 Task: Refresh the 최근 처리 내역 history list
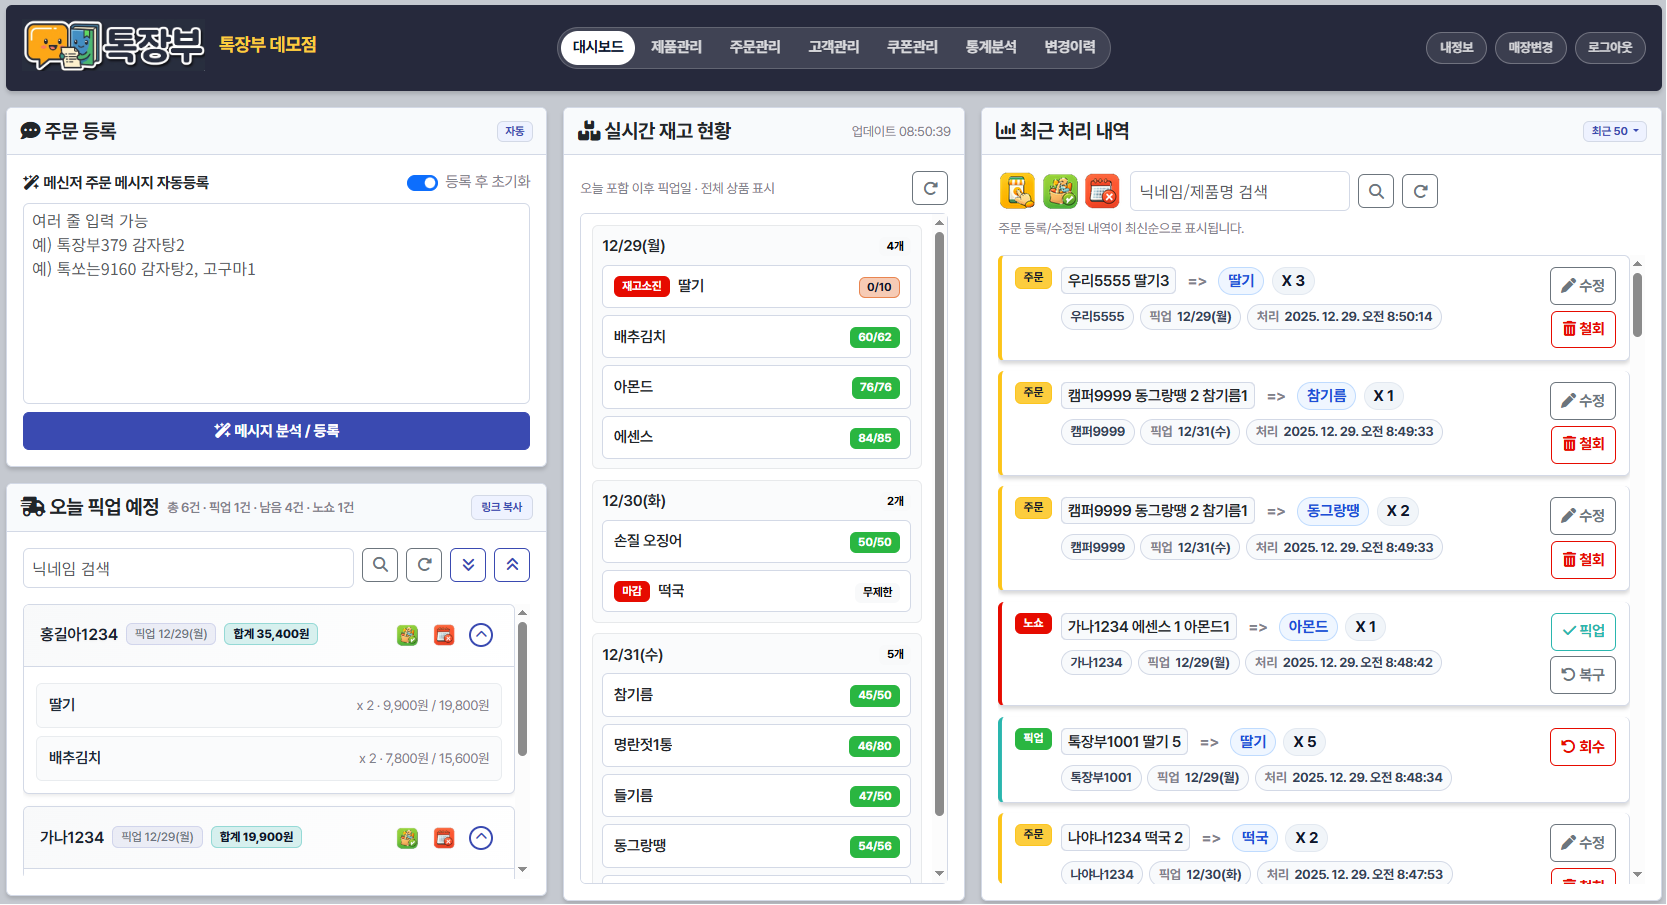point(1419,190)
